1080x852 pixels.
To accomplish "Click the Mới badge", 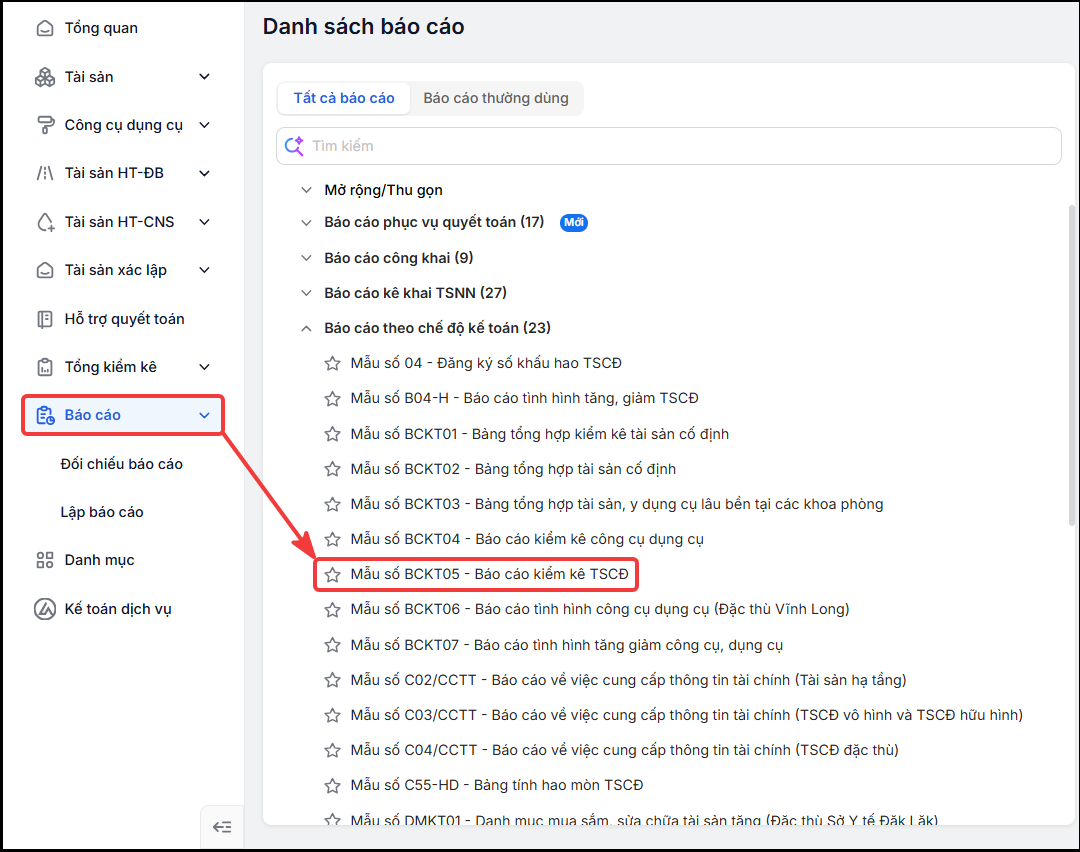I will coord(574,222).
